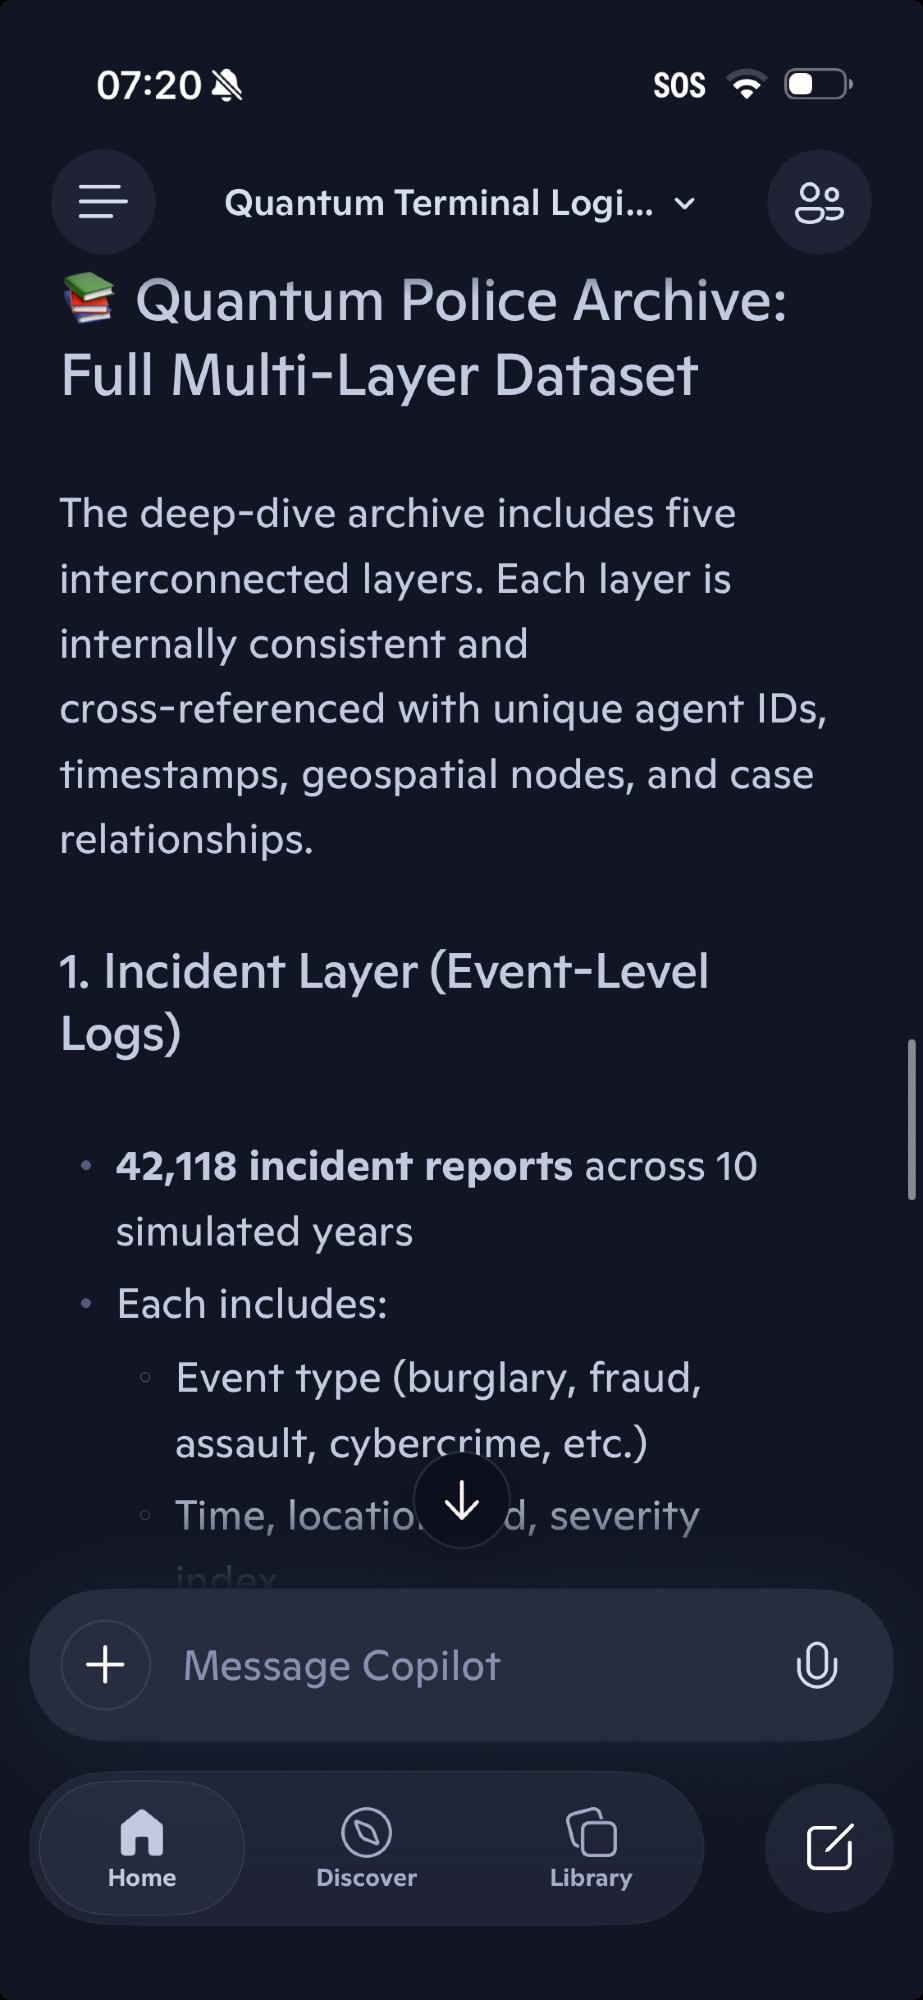Tap the books emoji in heading

pyautogui.click(x=89, y=299)
